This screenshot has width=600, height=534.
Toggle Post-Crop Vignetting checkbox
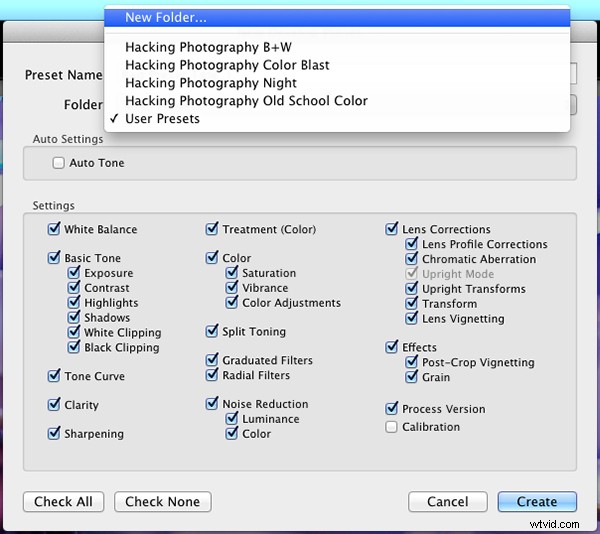click(411, 362)
